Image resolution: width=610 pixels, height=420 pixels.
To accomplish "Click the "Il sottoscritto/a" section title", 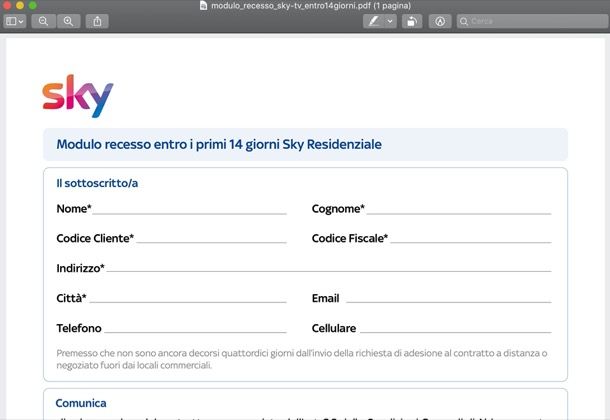I will pos(97,183).
